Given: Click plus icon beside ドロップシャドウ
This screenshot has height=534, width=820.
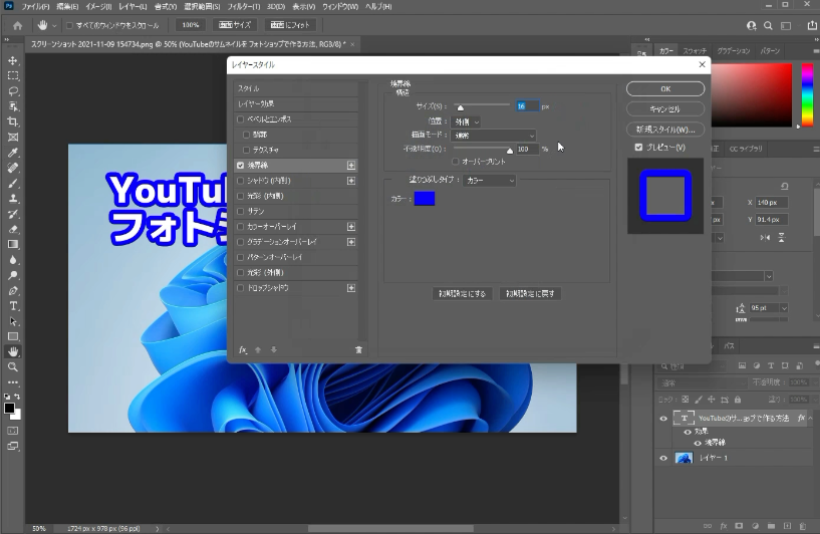Looking at the screenshot, I should tap(351, 288).
